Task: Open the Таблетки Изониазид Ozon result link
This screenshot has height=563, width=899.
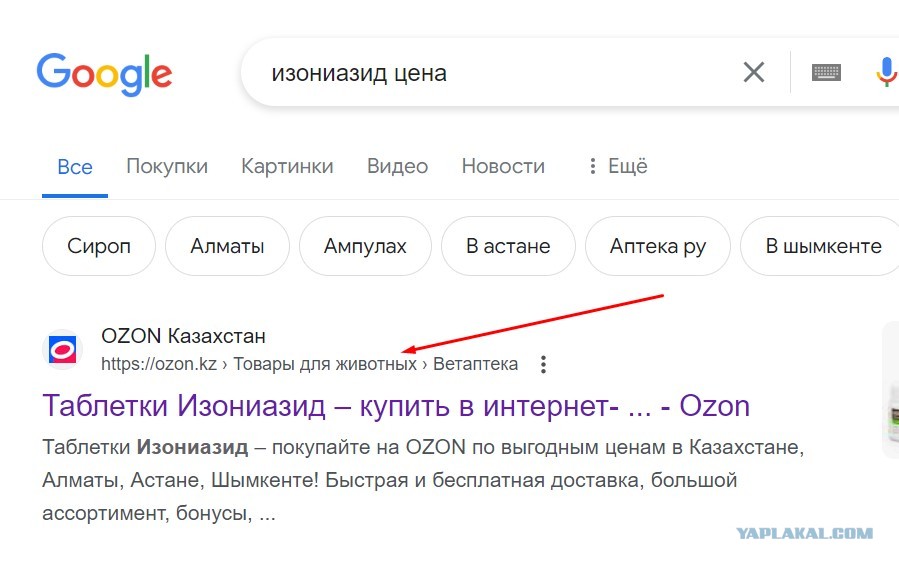Action: [396, 406]
